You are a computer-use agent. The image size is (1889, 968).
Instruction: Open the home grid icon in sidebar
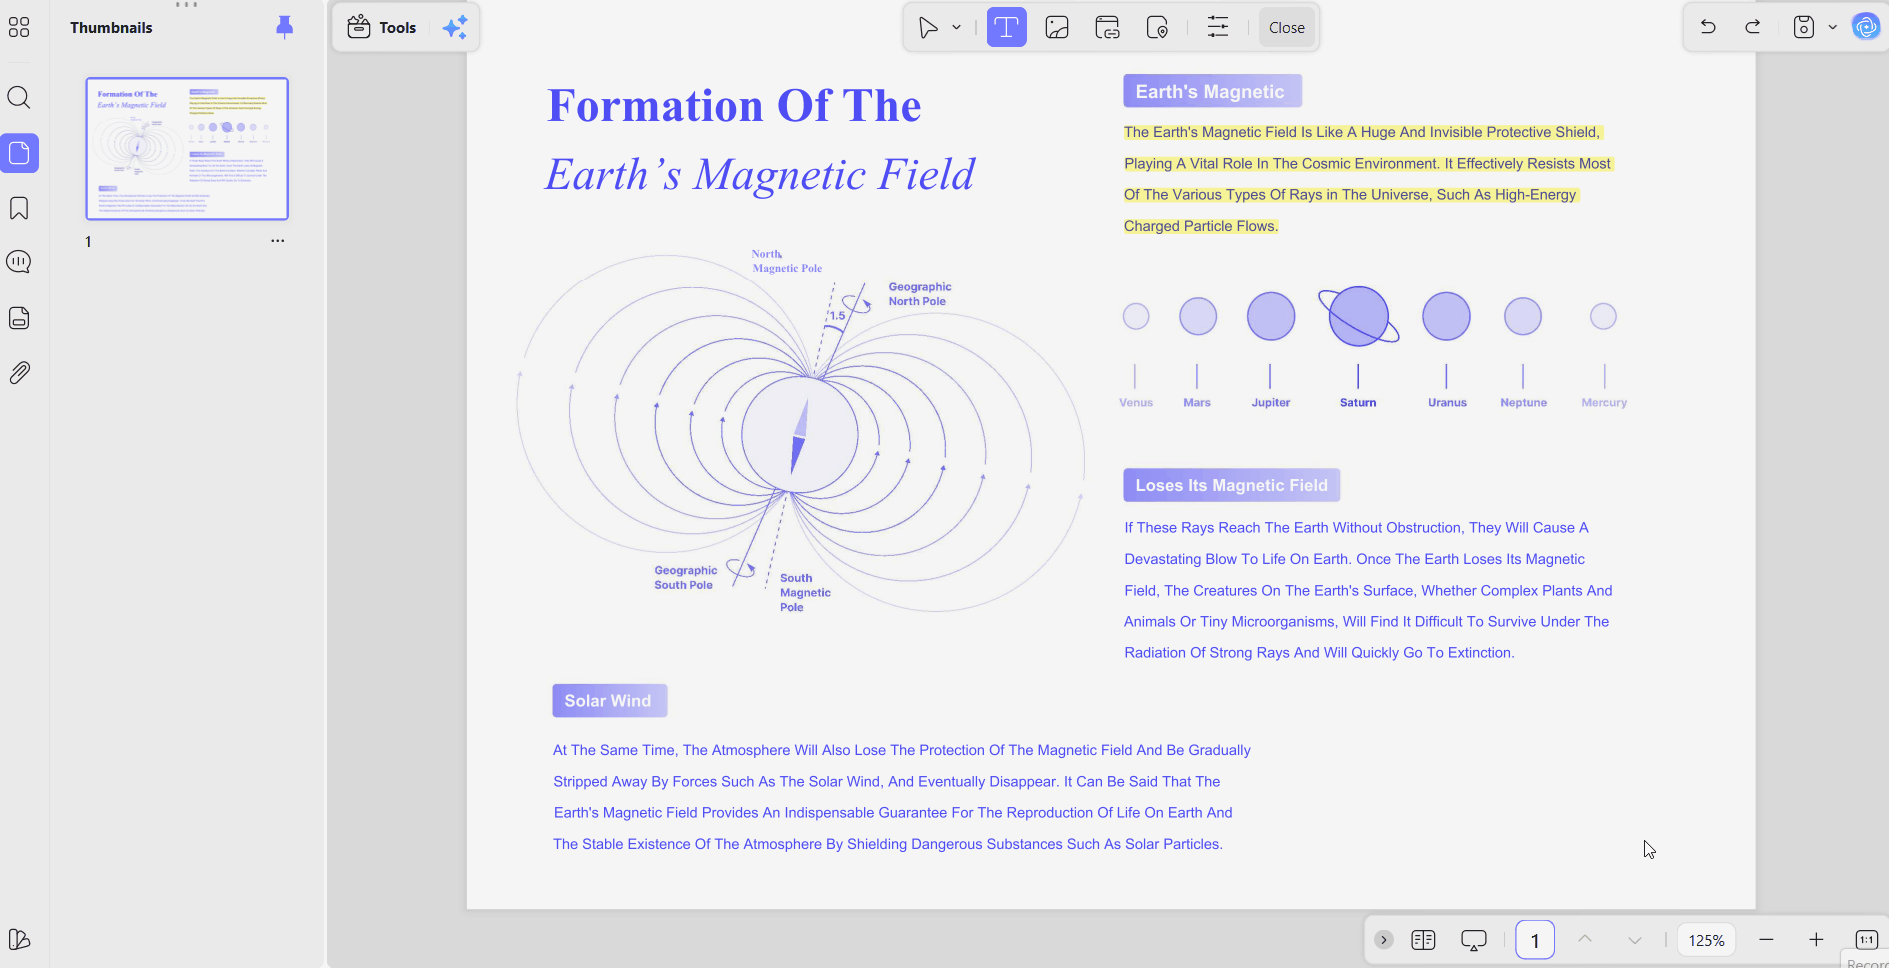click(x=19, y=27)
